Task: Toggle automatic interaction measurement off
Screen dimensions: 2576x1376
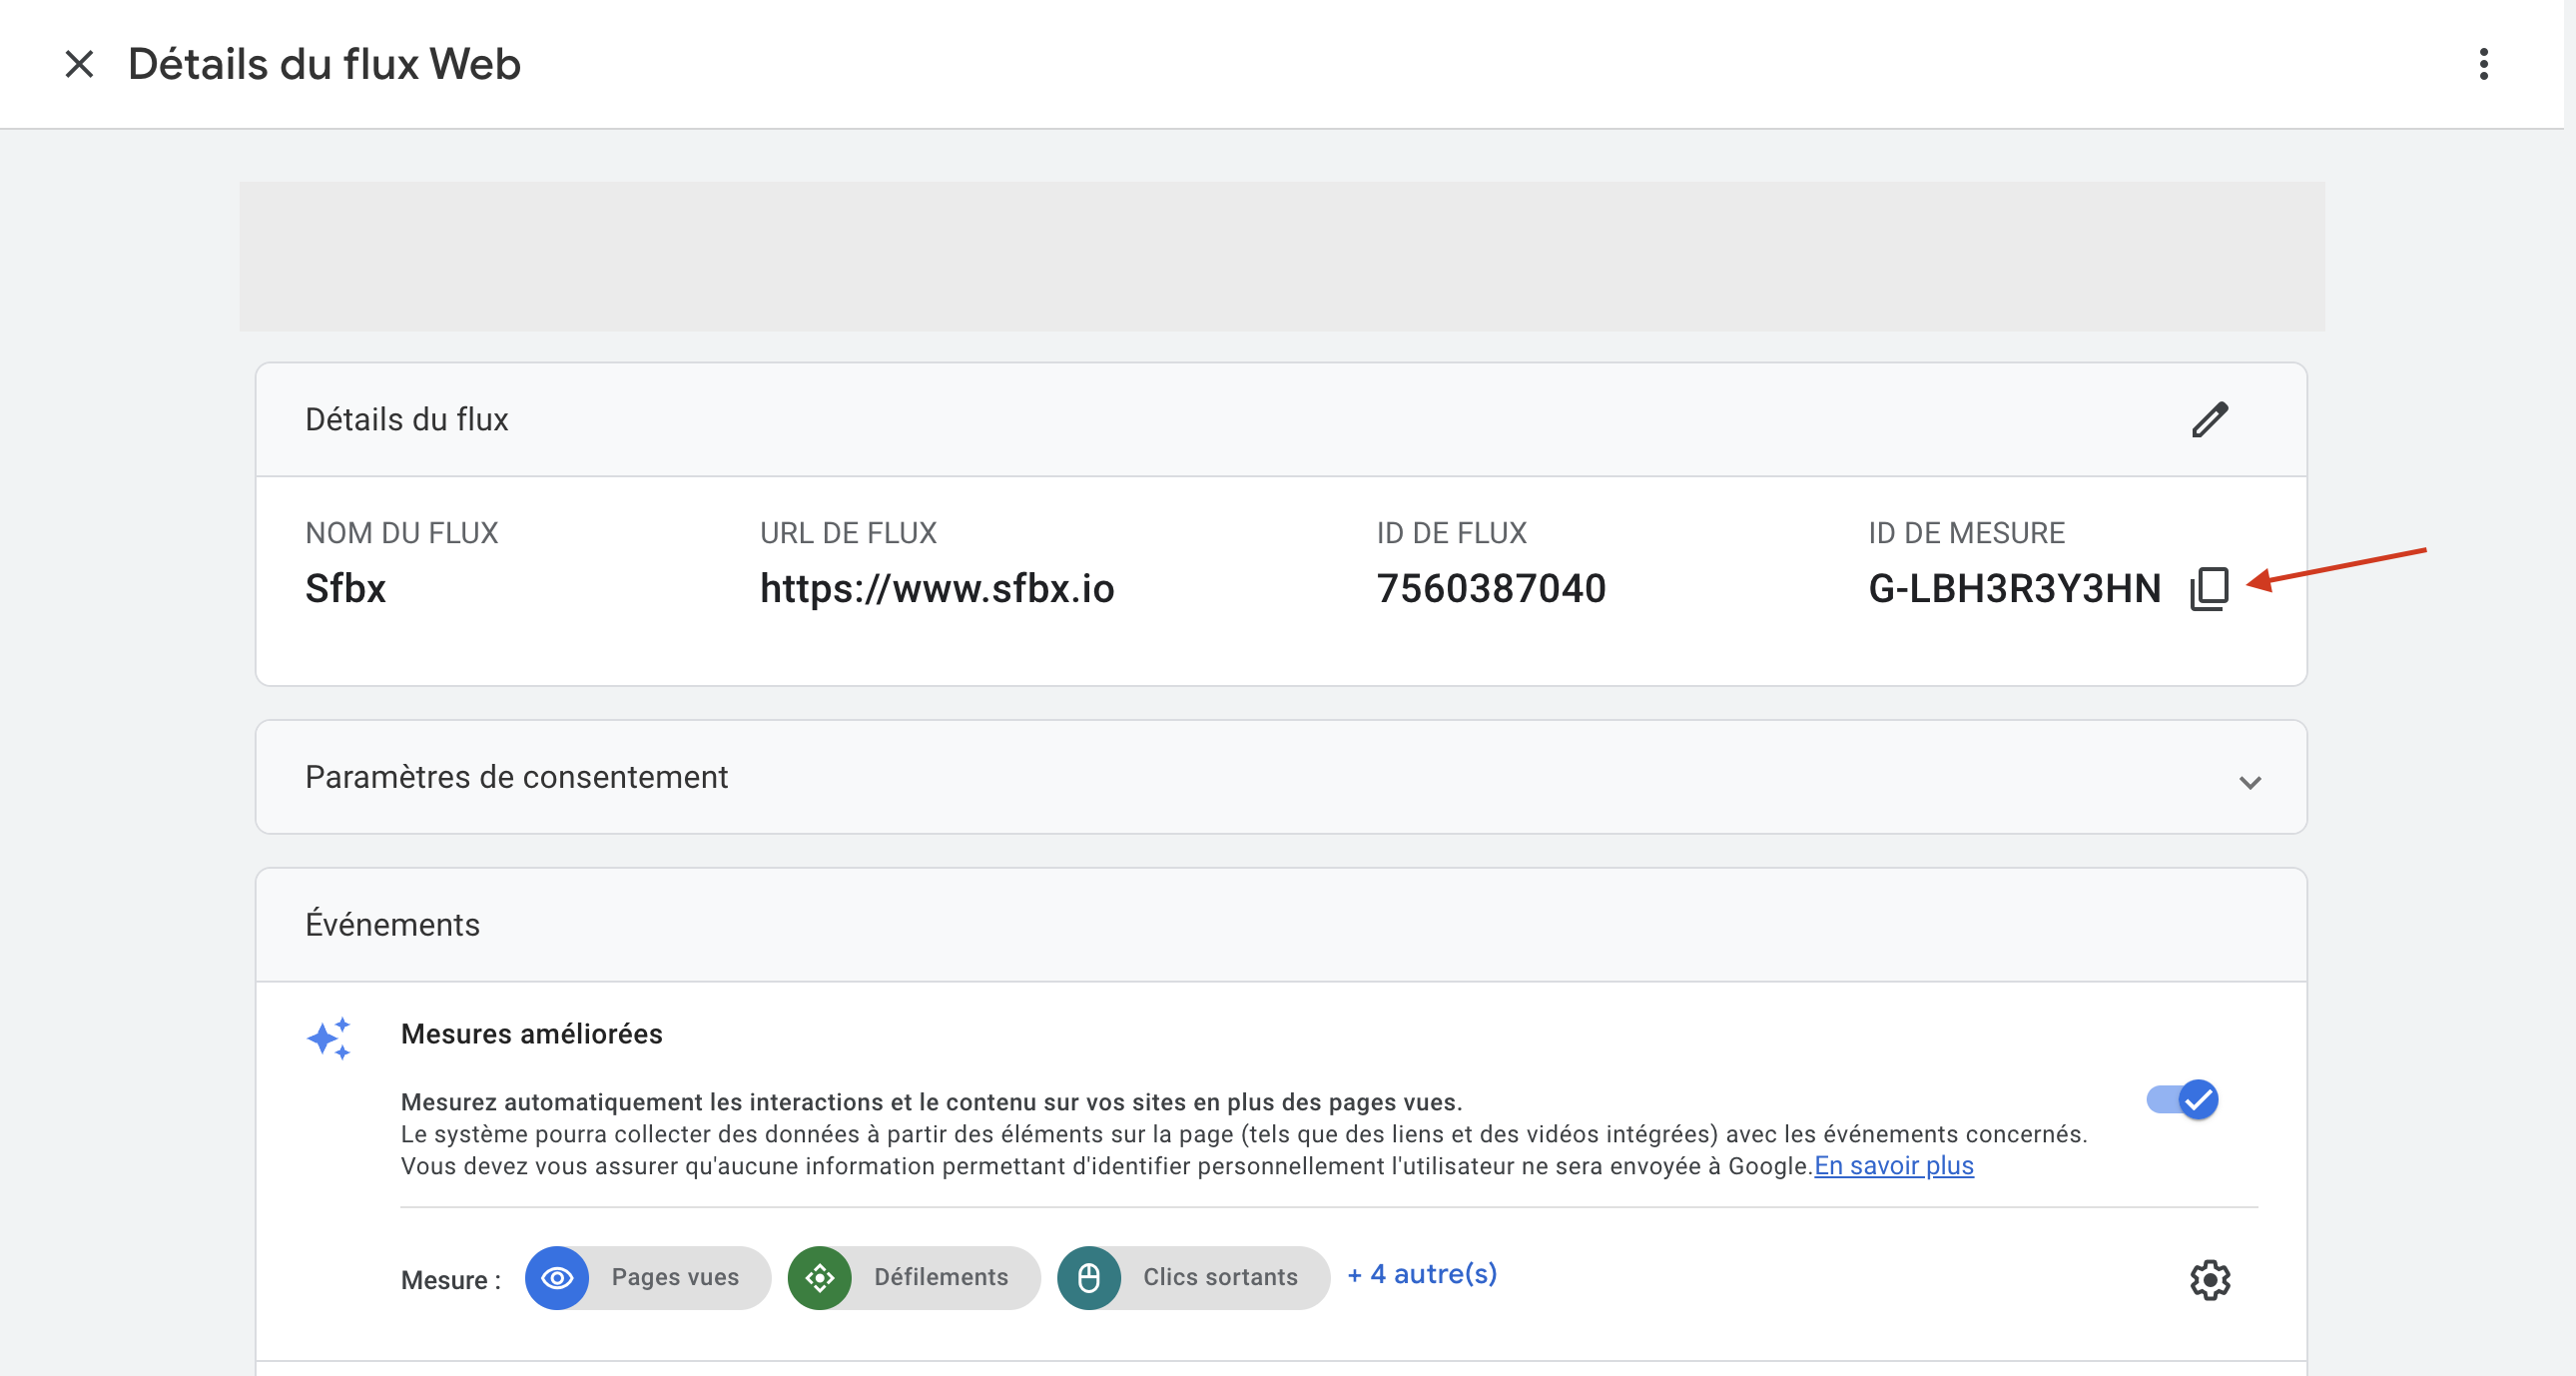Action: pos(2181,1100)
